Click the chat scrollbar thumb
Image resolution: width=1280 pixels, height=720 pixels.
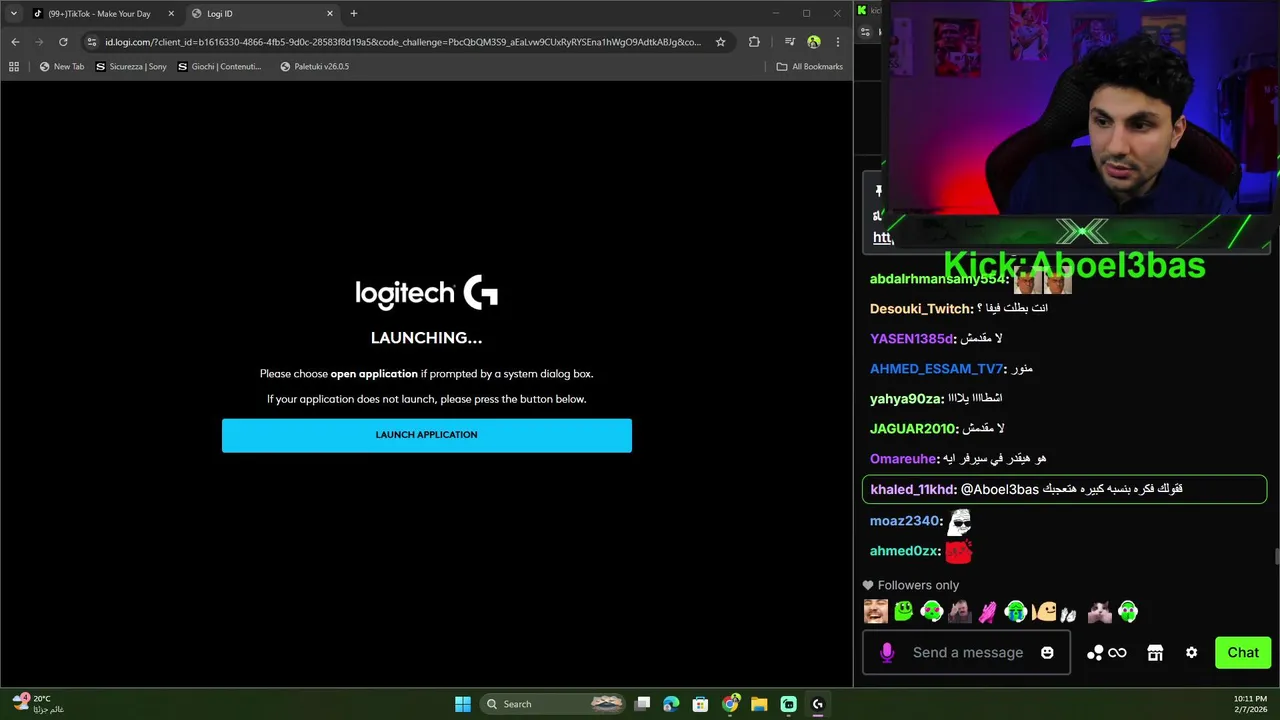[1276, 557]
